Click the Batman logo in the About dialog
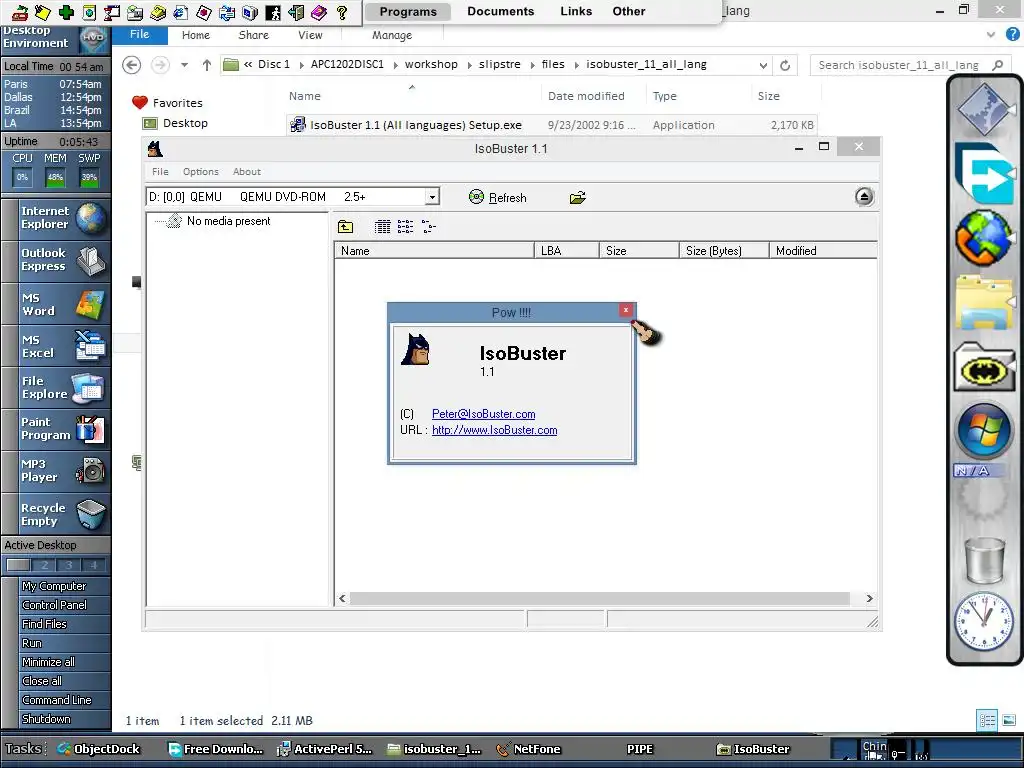Viewport: 1024px width, 768px height. coord(415,349)
